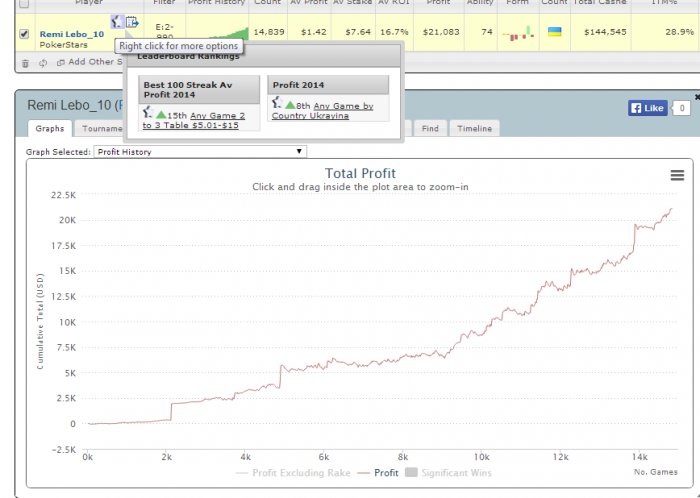Open Any Game 2 to 3 Table link
Image resolution: width=700 pixels, height=498 pixels.
[x=199, y=120]
